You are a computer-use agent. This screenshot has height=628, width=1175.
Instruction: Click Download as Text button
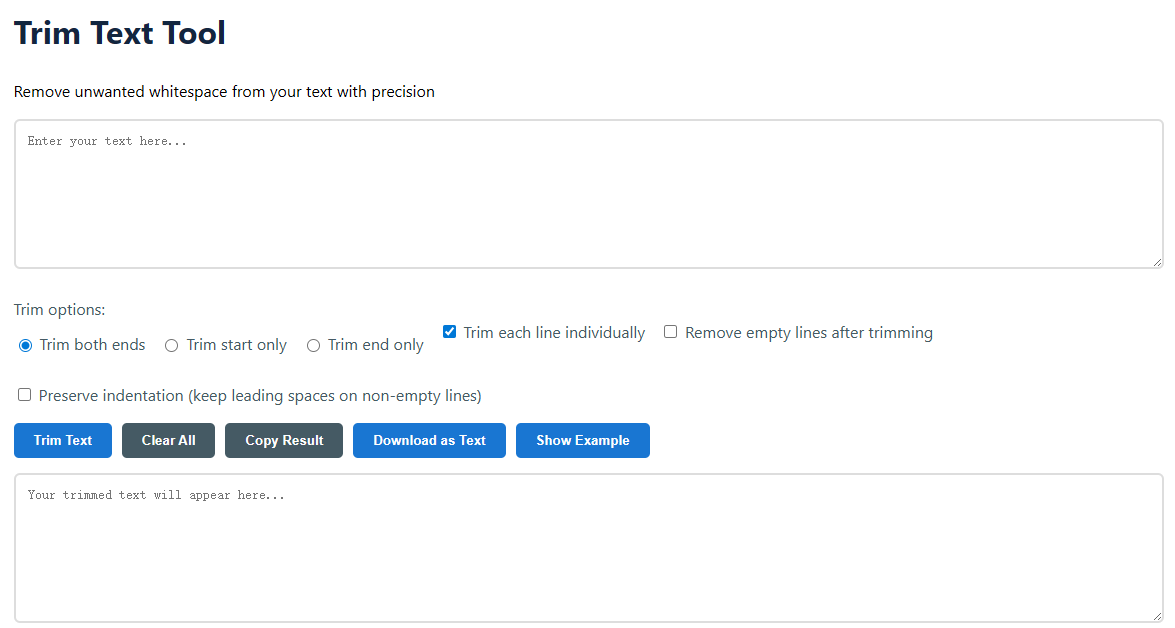click(x=429, y=440)
